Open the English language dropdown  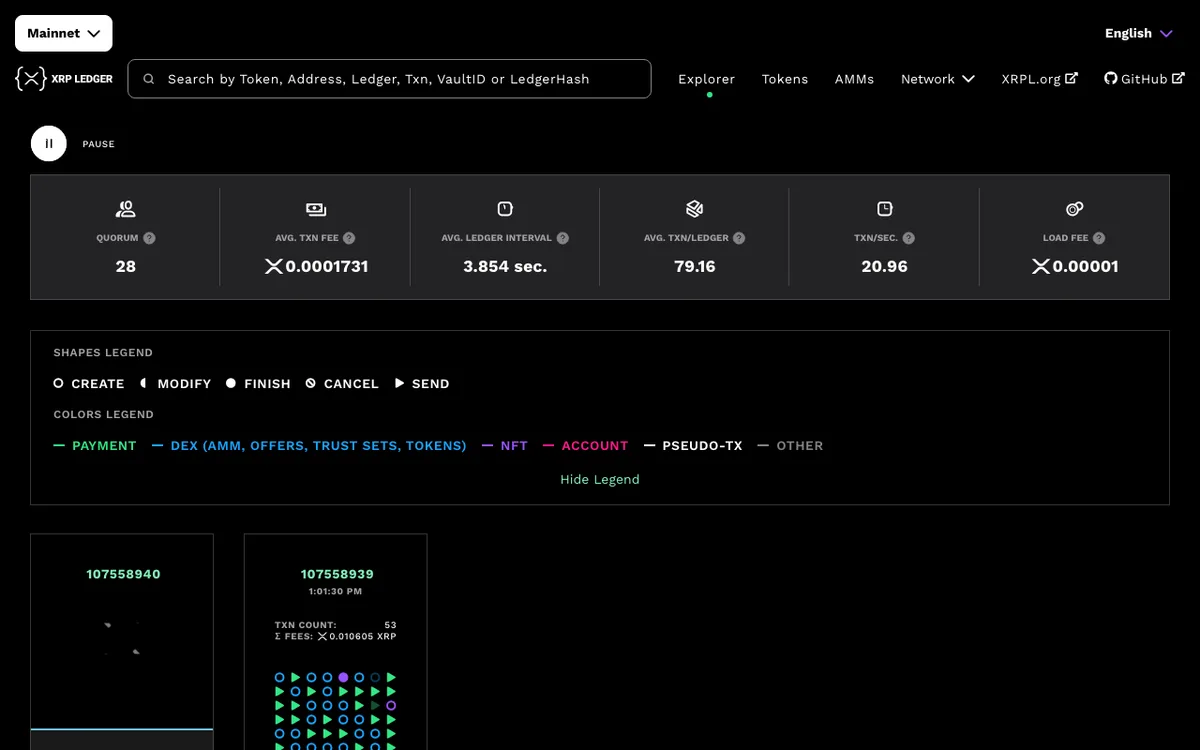pyautogui.click(x=1138, y=33)
